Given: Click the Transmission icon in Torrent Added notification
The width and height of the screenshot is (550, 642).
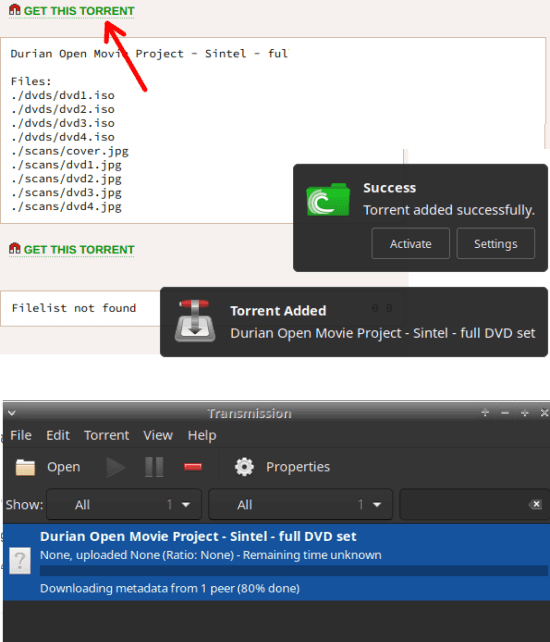Looking at the screenshot, I should pos(195,321).
